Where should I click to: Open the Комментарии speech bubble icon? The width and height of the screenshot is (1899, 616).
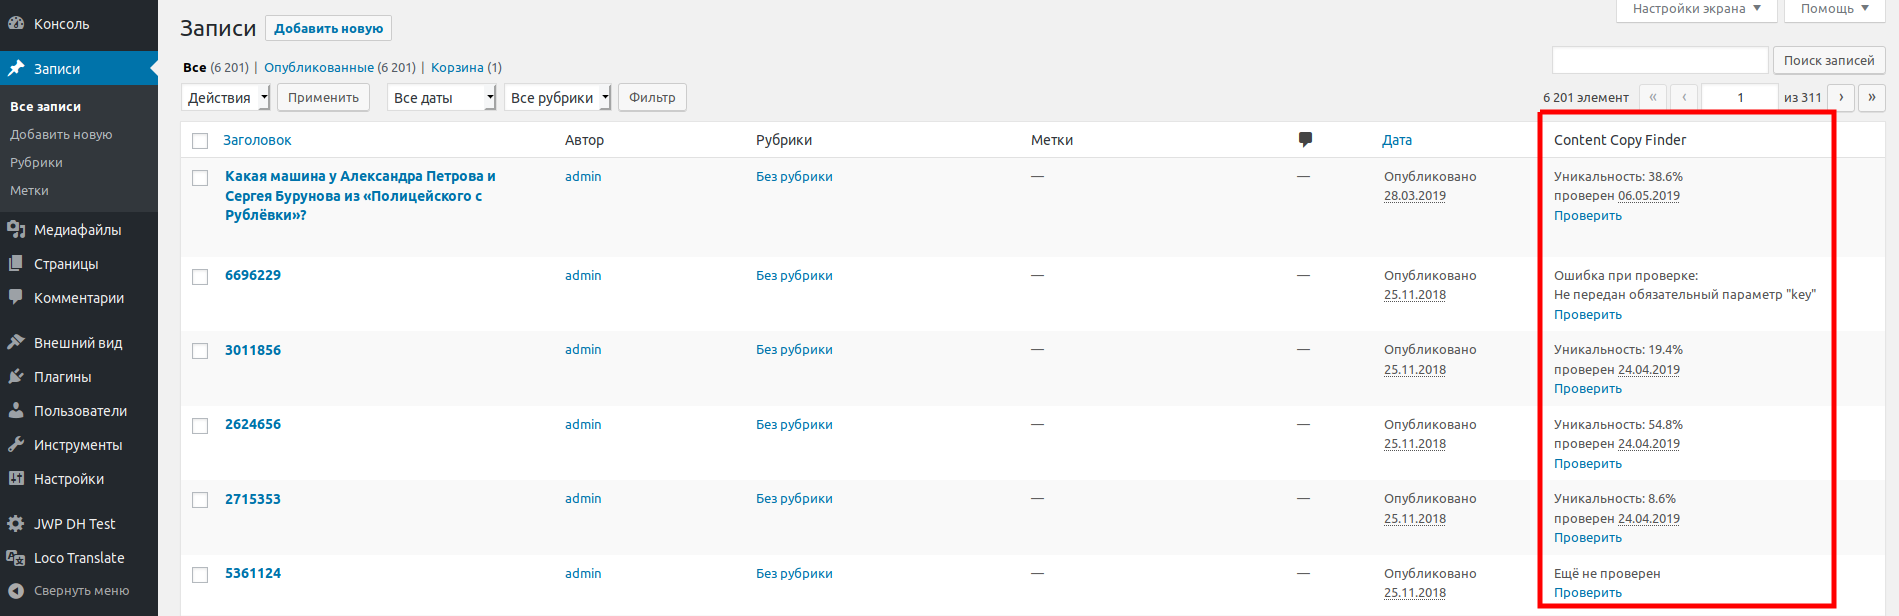[x=16, y=298]
